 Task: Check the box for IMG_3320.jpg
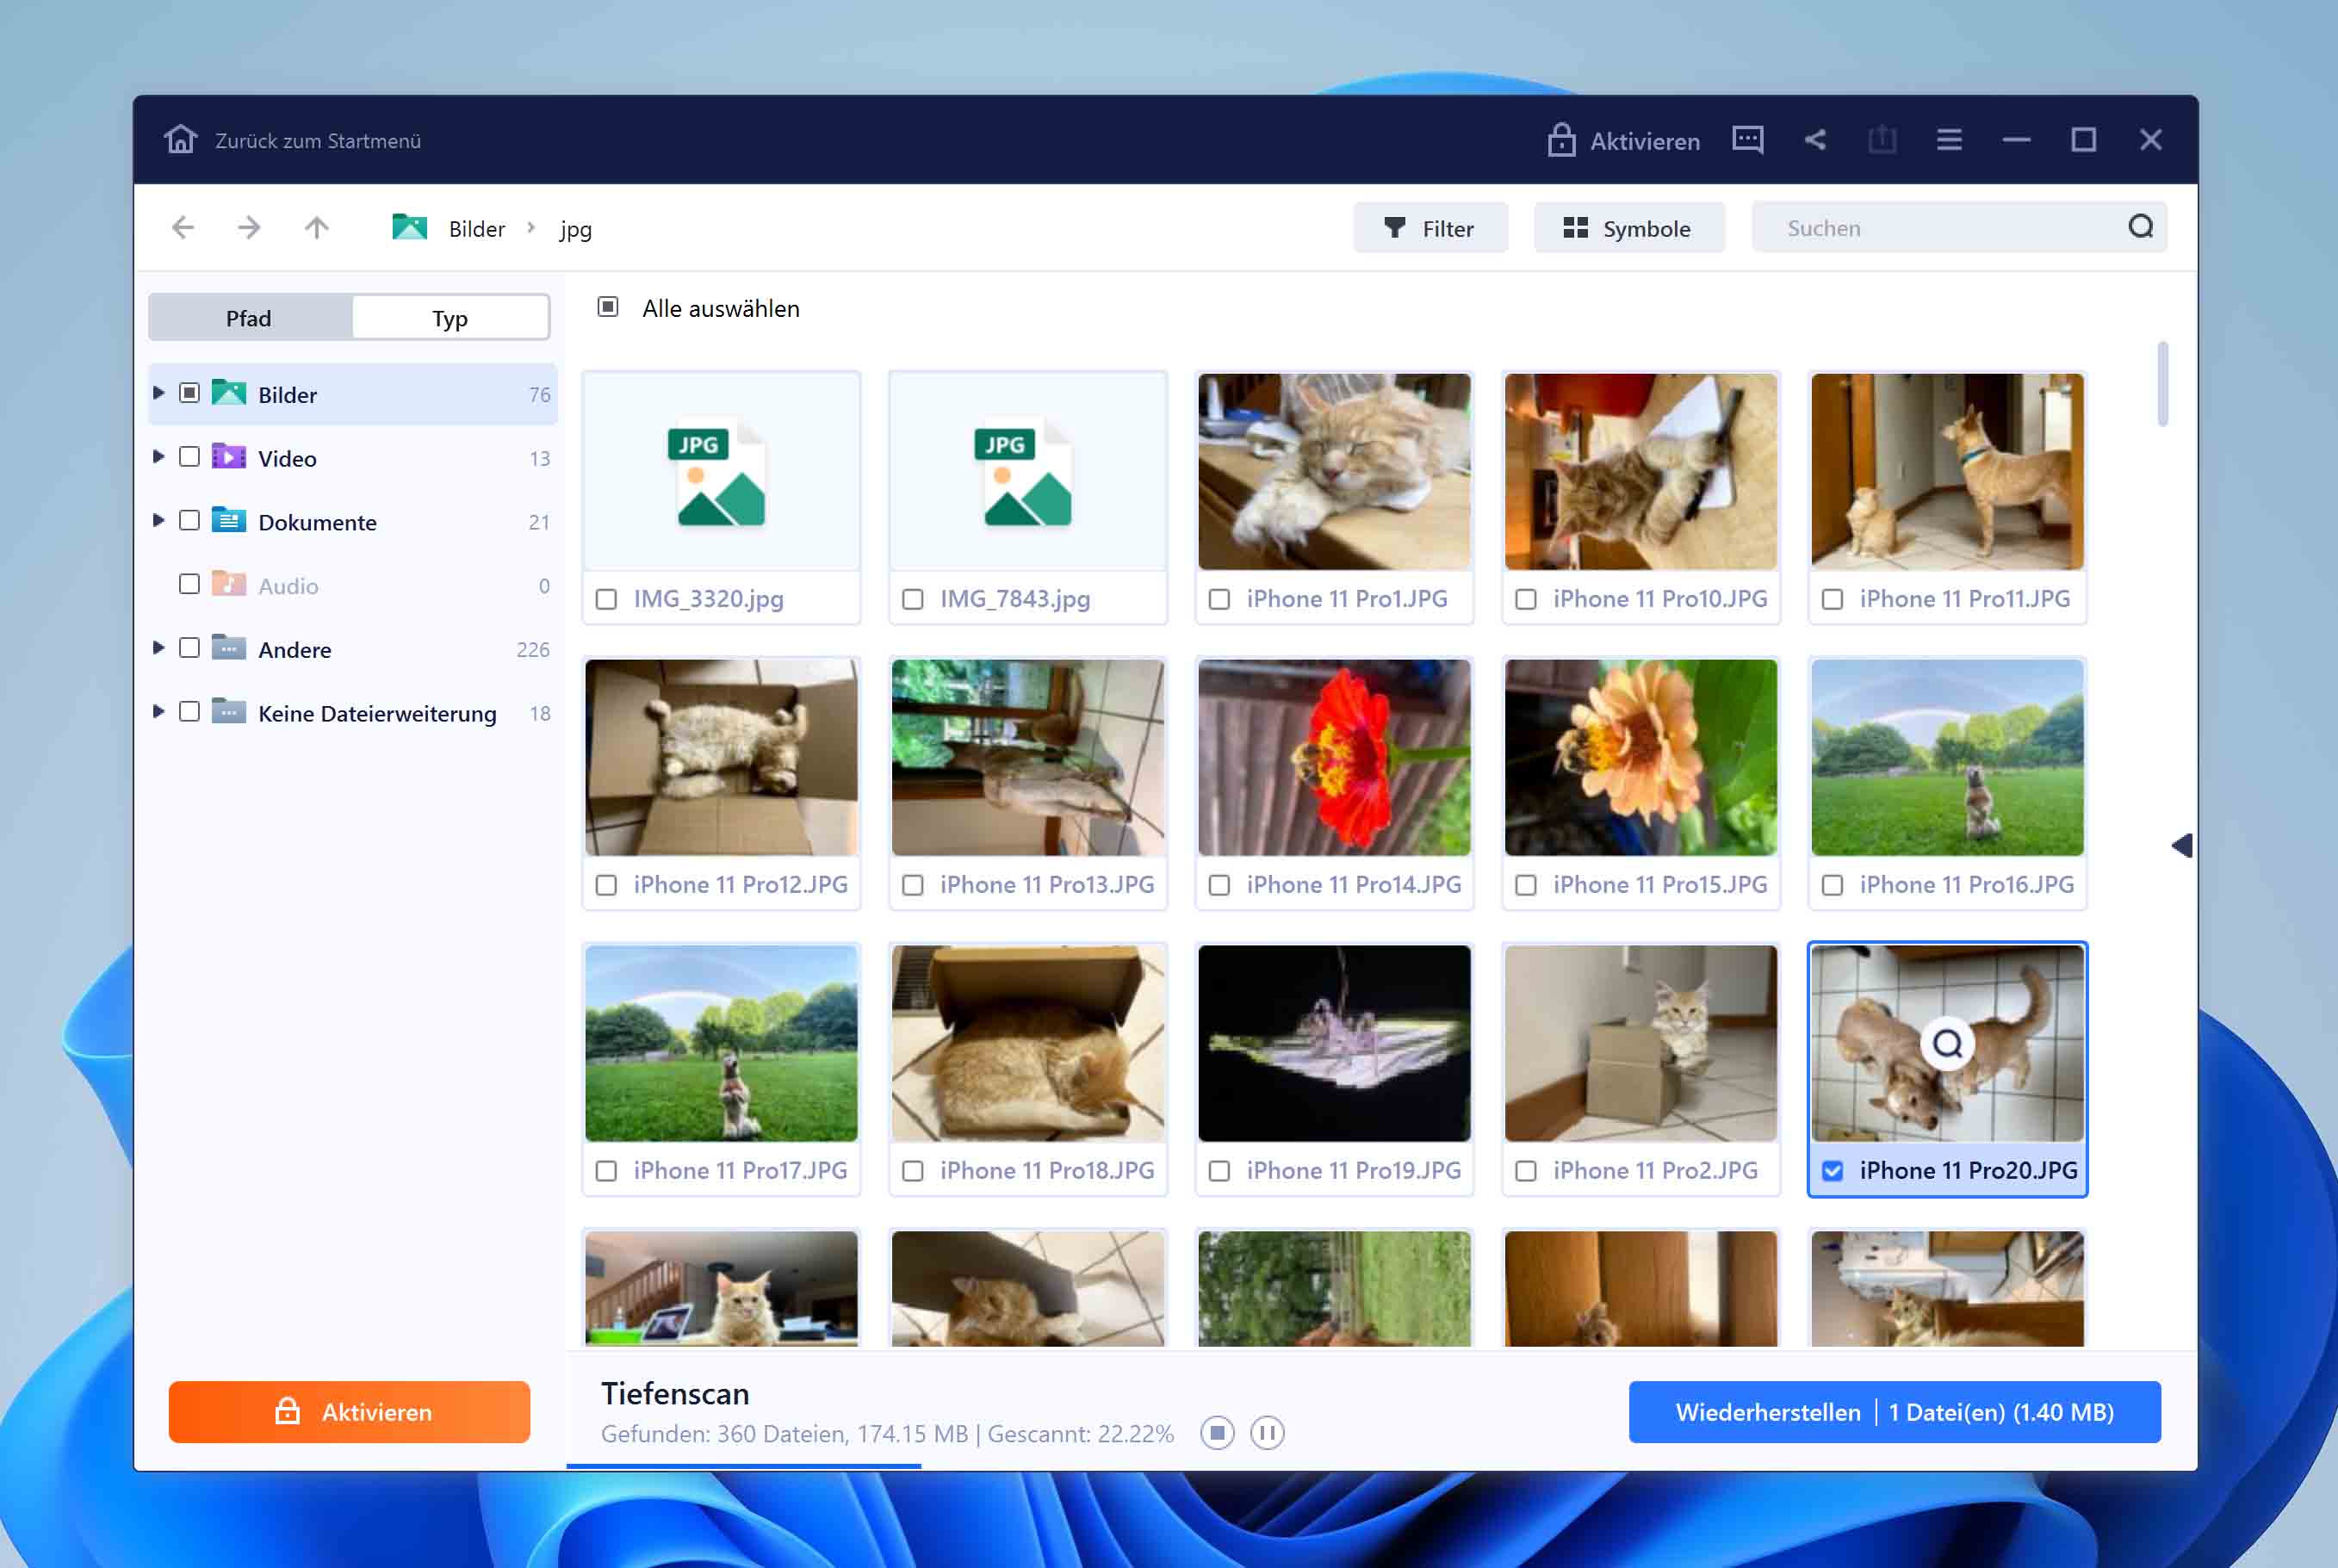pyautogui.click(x=606, y=599)
